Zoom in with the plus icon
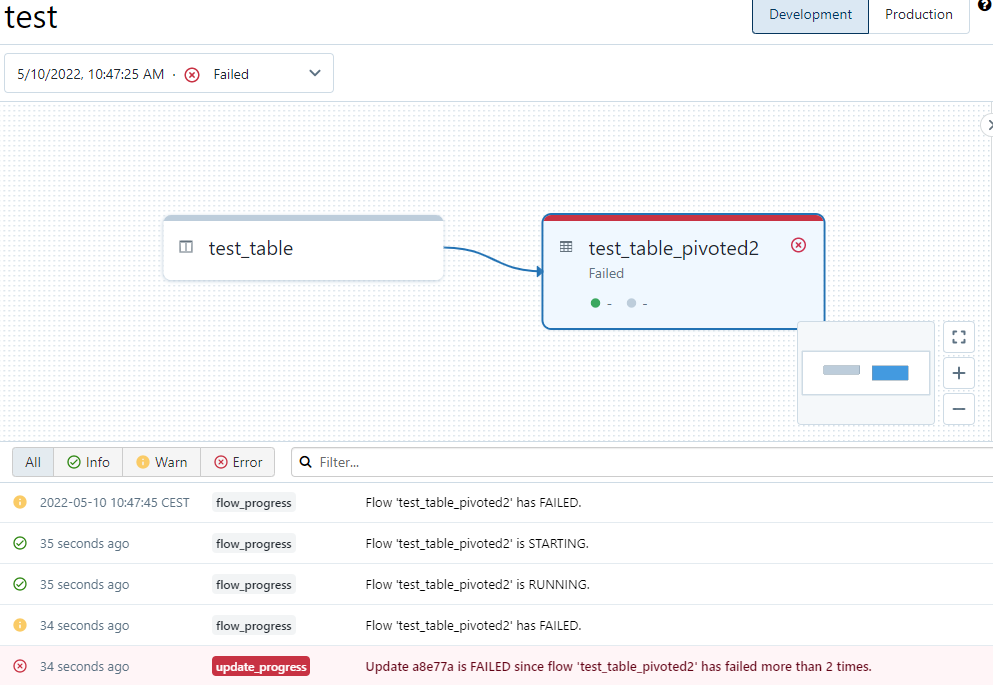The height and width of the screenshot is (685, 993). (958, 373)
